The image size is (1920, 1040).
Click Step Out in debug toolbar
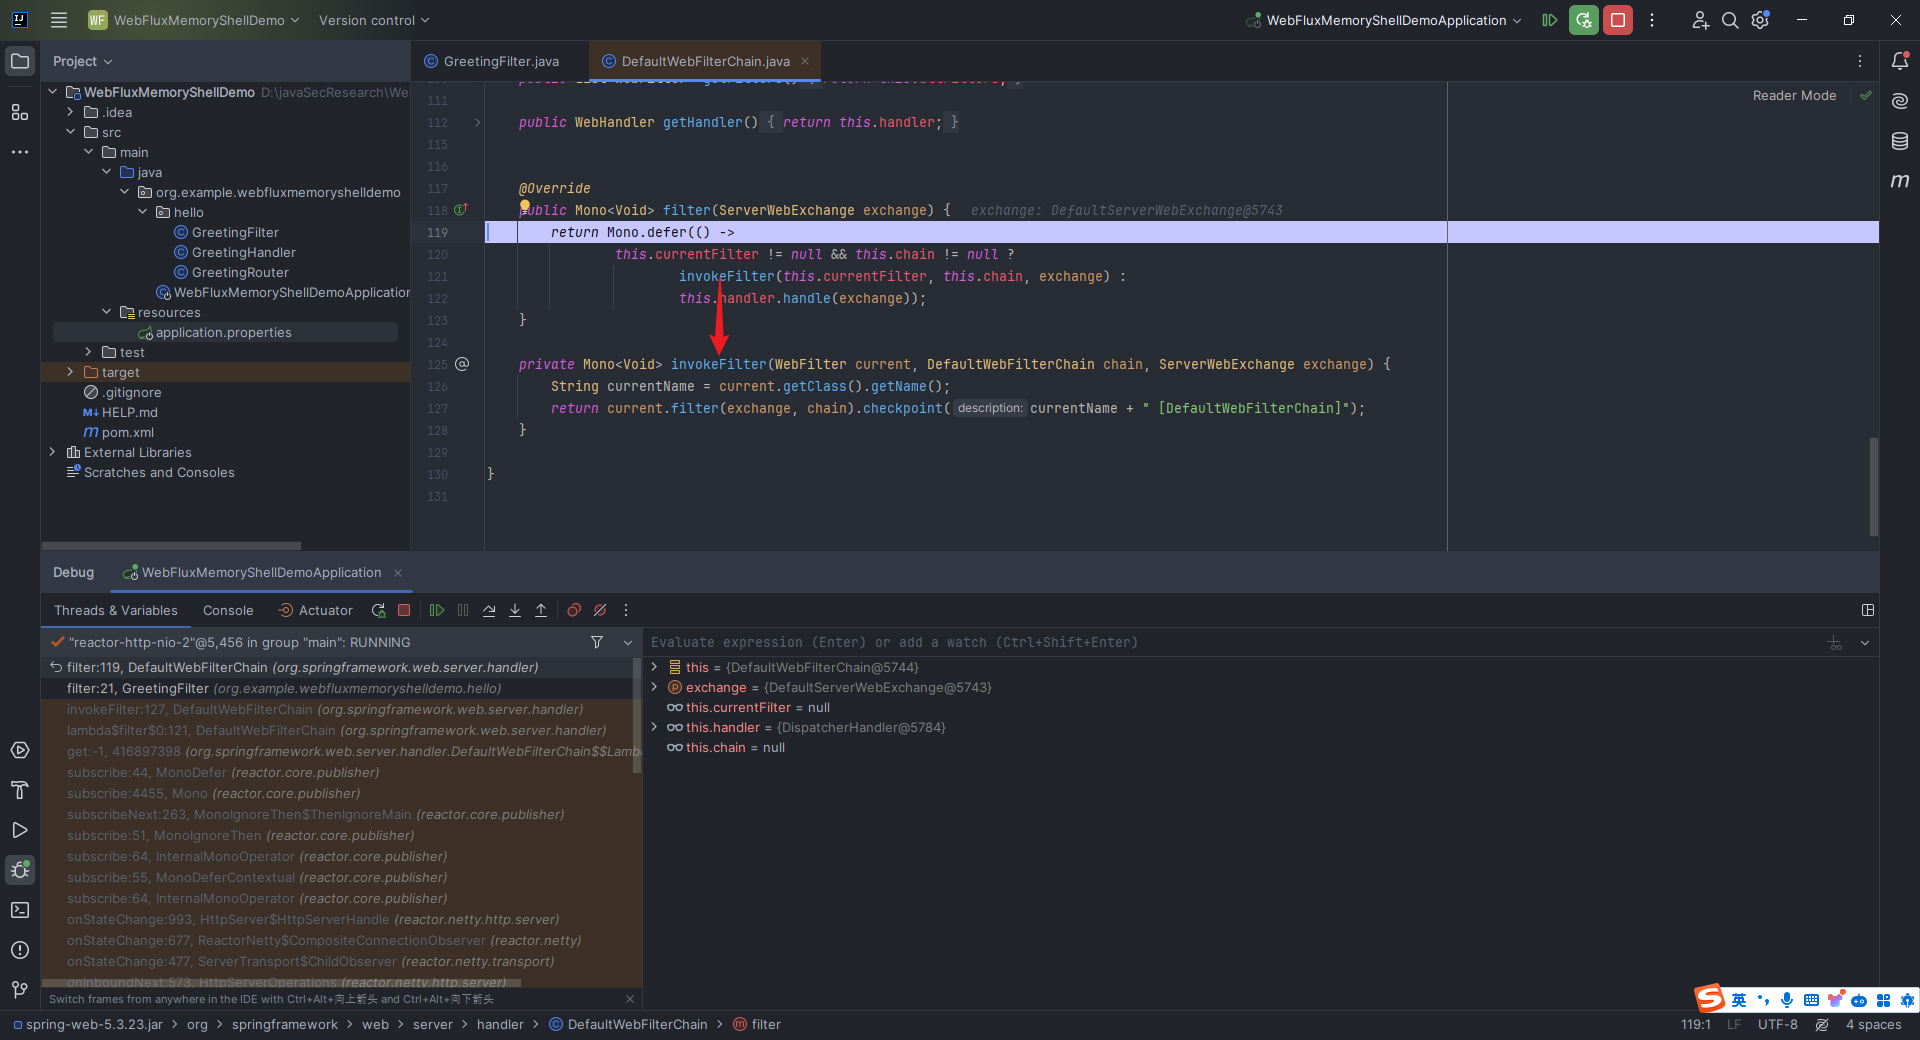[541, 610]
